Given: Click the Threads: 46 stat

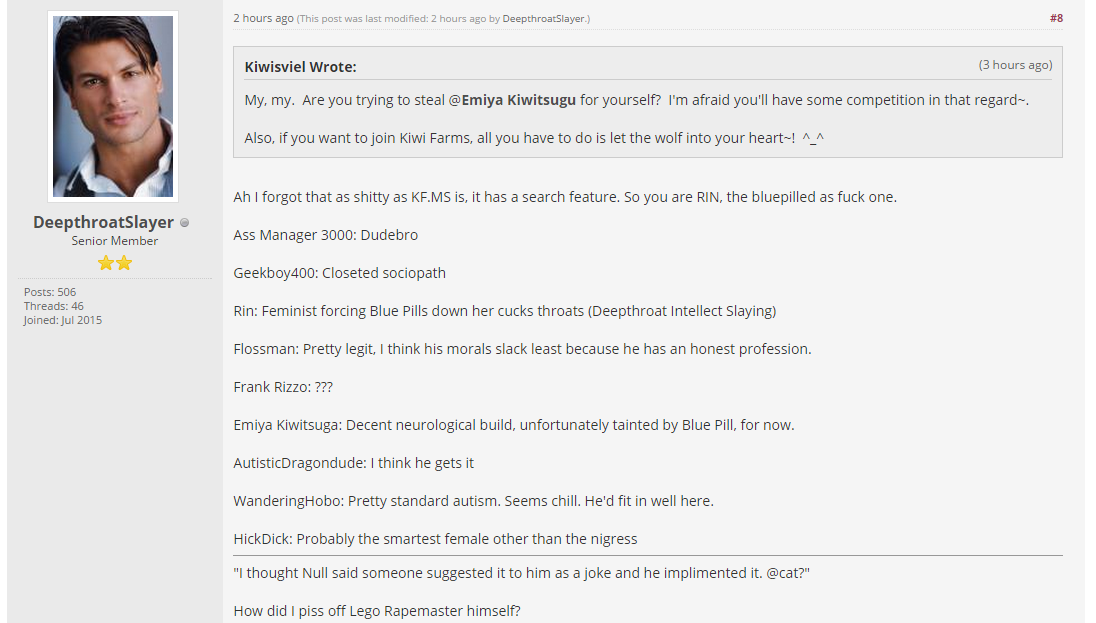Looking at the screenshot, I should point(54,306).
